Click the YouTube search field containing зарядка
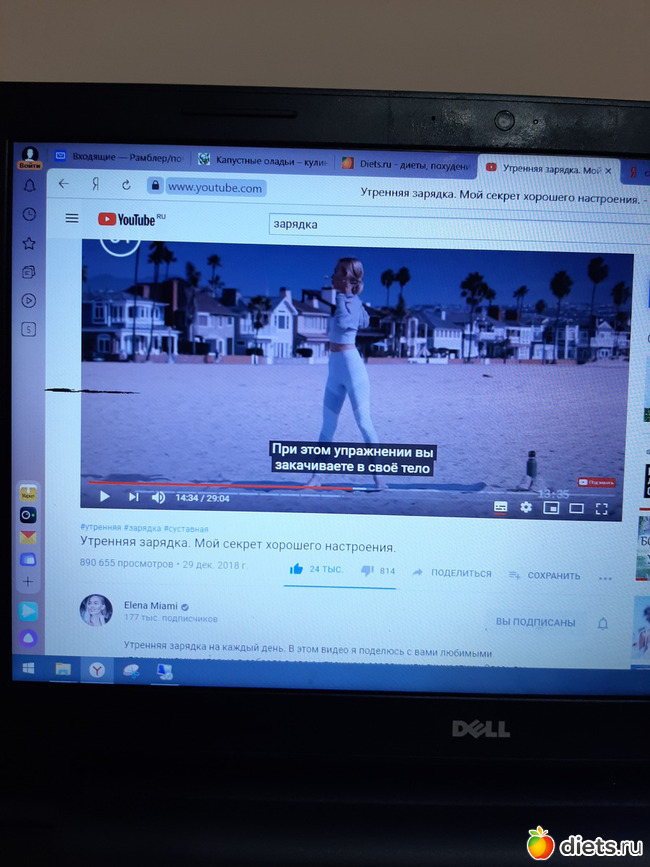650x867 pixels. pyautogui.click(x=400, y=224)
